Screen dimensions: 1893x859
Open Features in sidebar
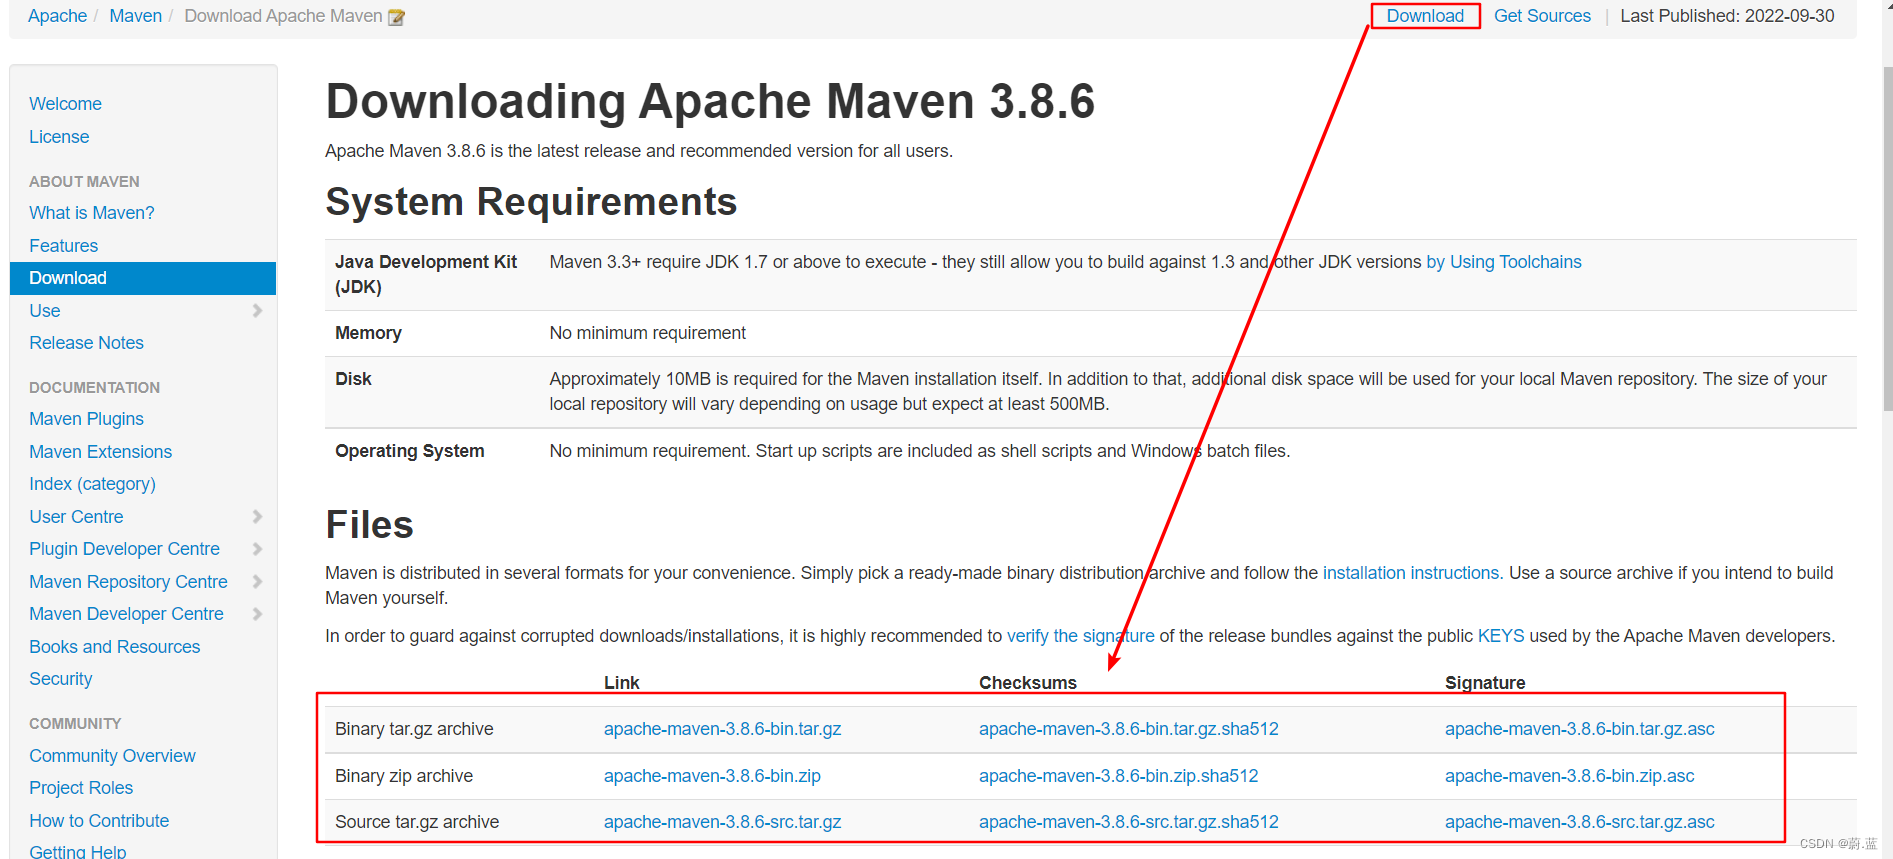coord(63,246)
